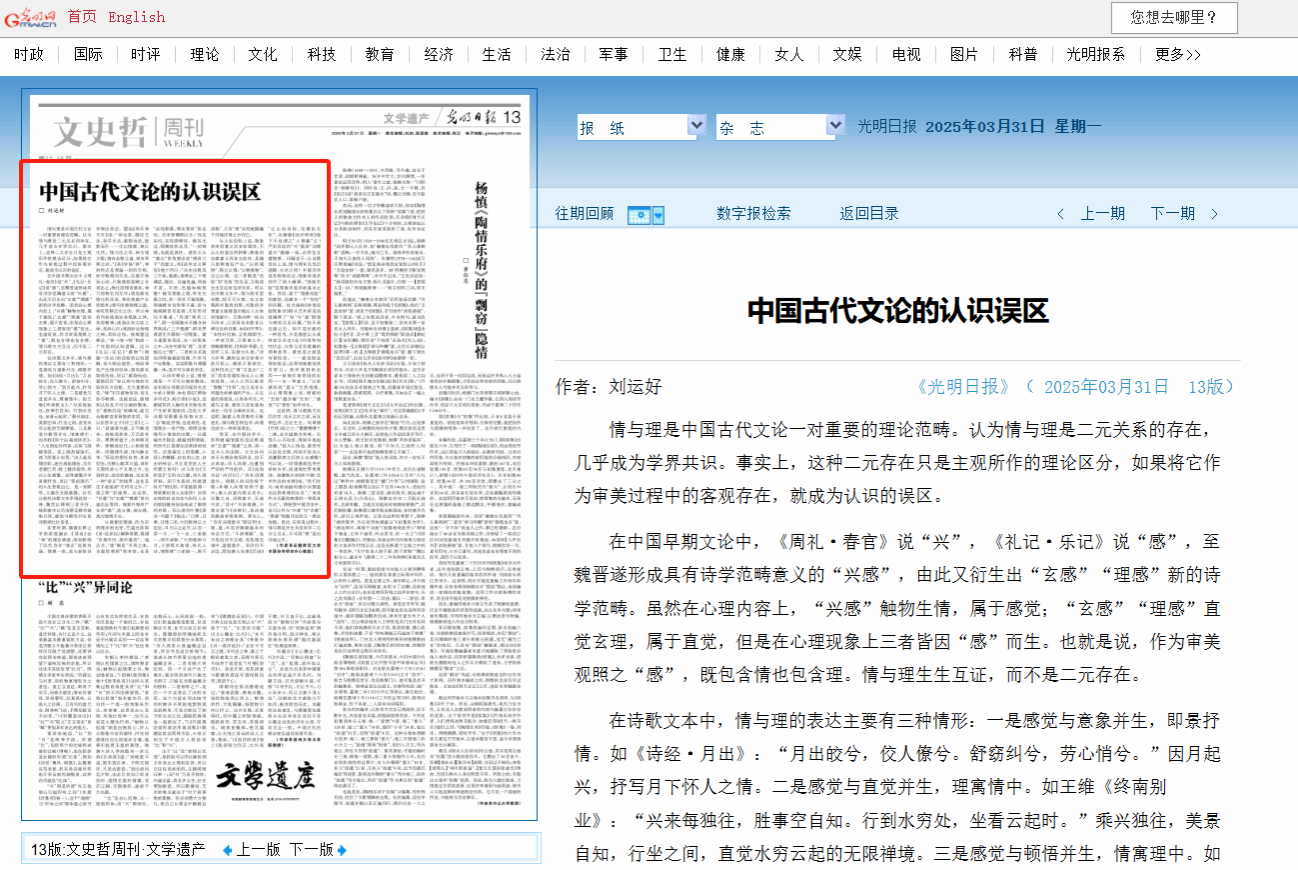Screen dimensions: 1298x870
Task: Open the 科技 channel
Action: 322,54
